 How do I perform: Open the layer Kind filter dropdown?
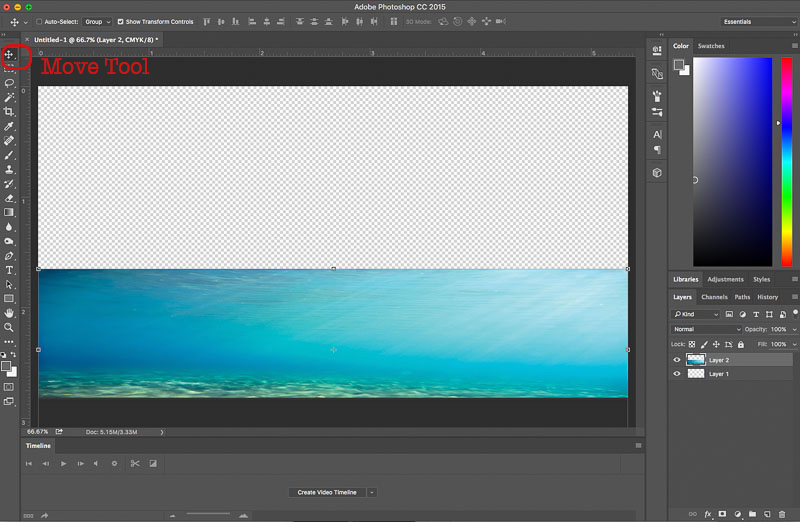point(696,314)
